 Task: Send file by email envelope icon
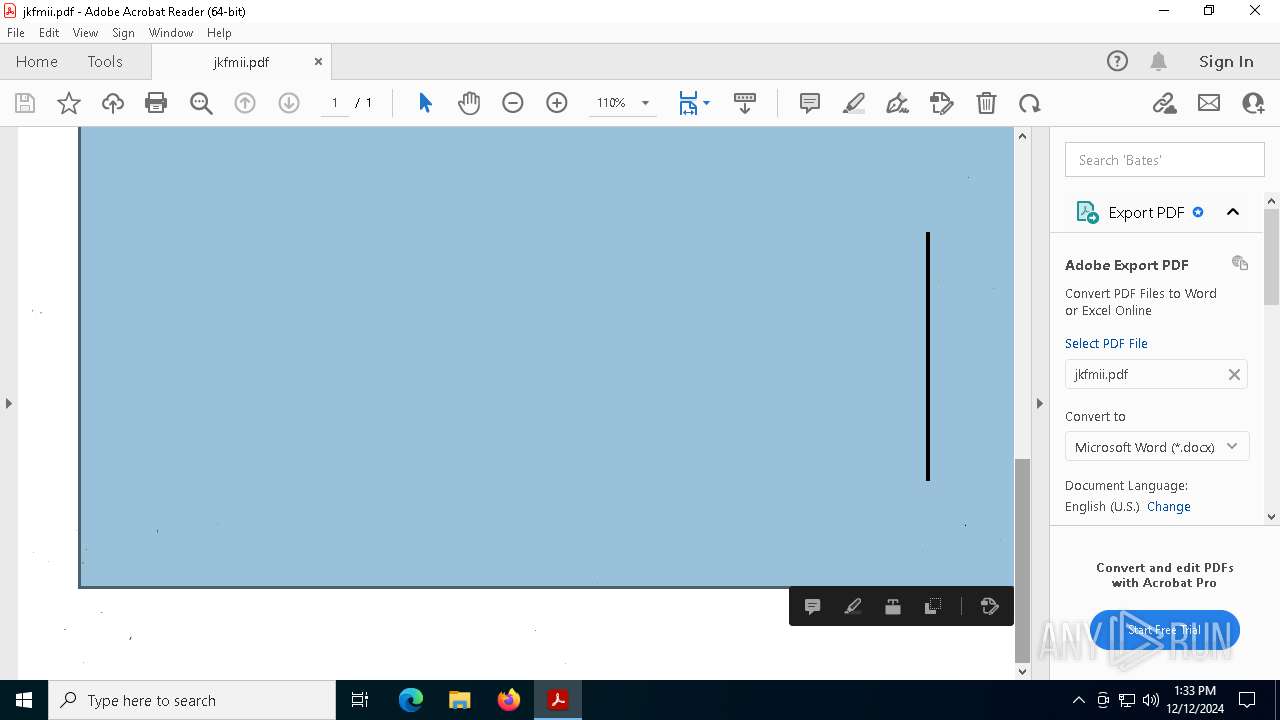coord(1209,103)
